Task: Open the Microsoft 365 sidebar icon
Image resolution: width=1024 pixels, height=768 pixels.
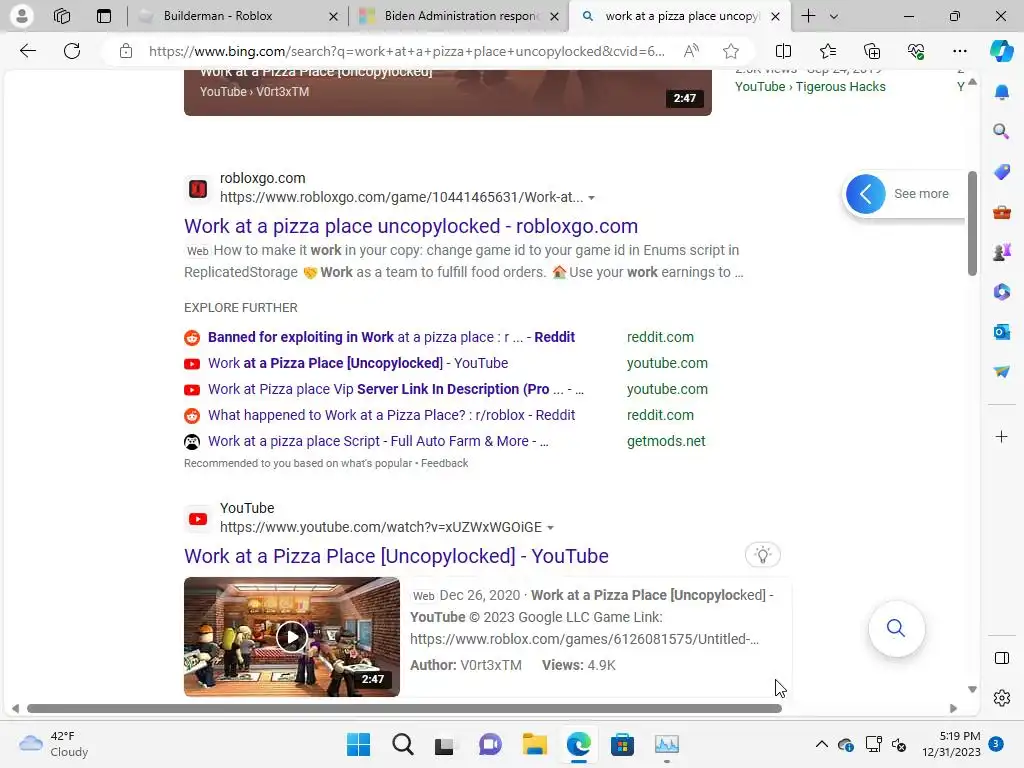Action: (x=1002, y=291)
